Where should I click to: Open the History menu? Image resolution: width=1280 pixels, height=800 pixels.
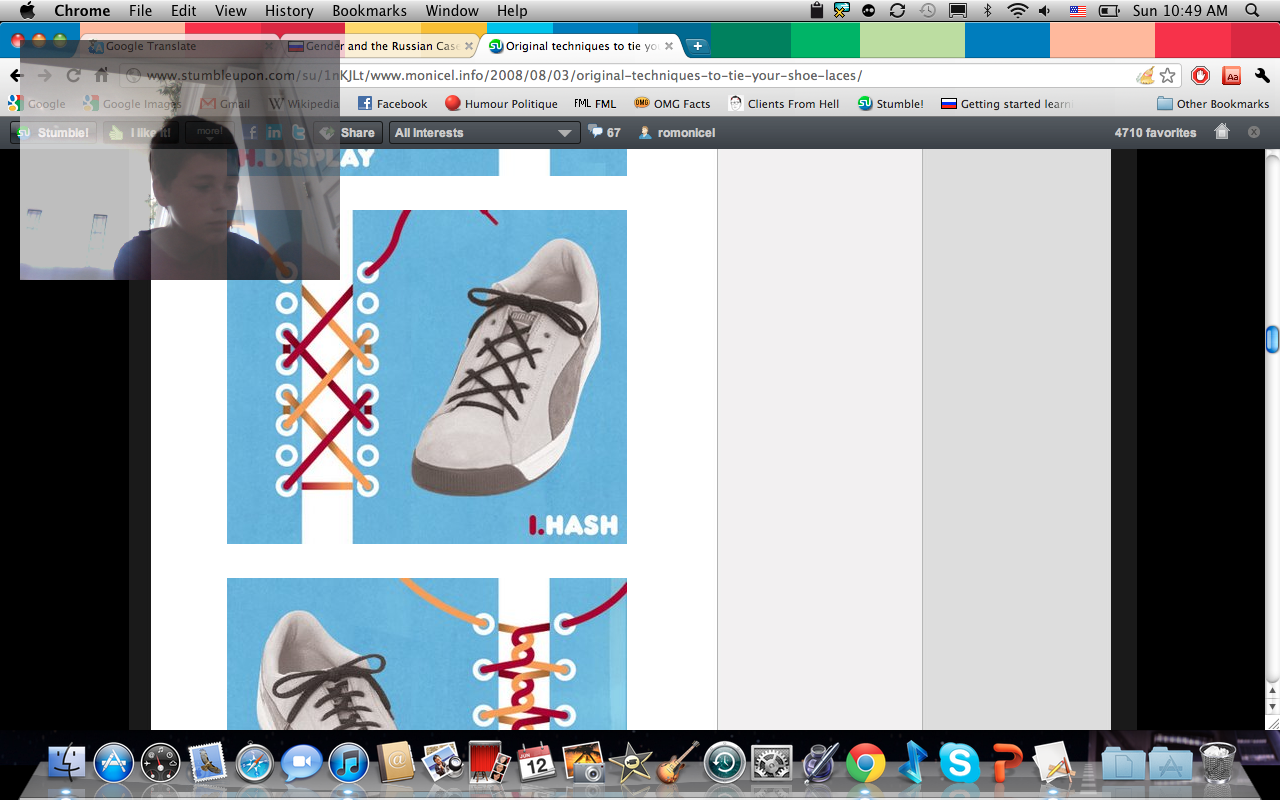289,11
